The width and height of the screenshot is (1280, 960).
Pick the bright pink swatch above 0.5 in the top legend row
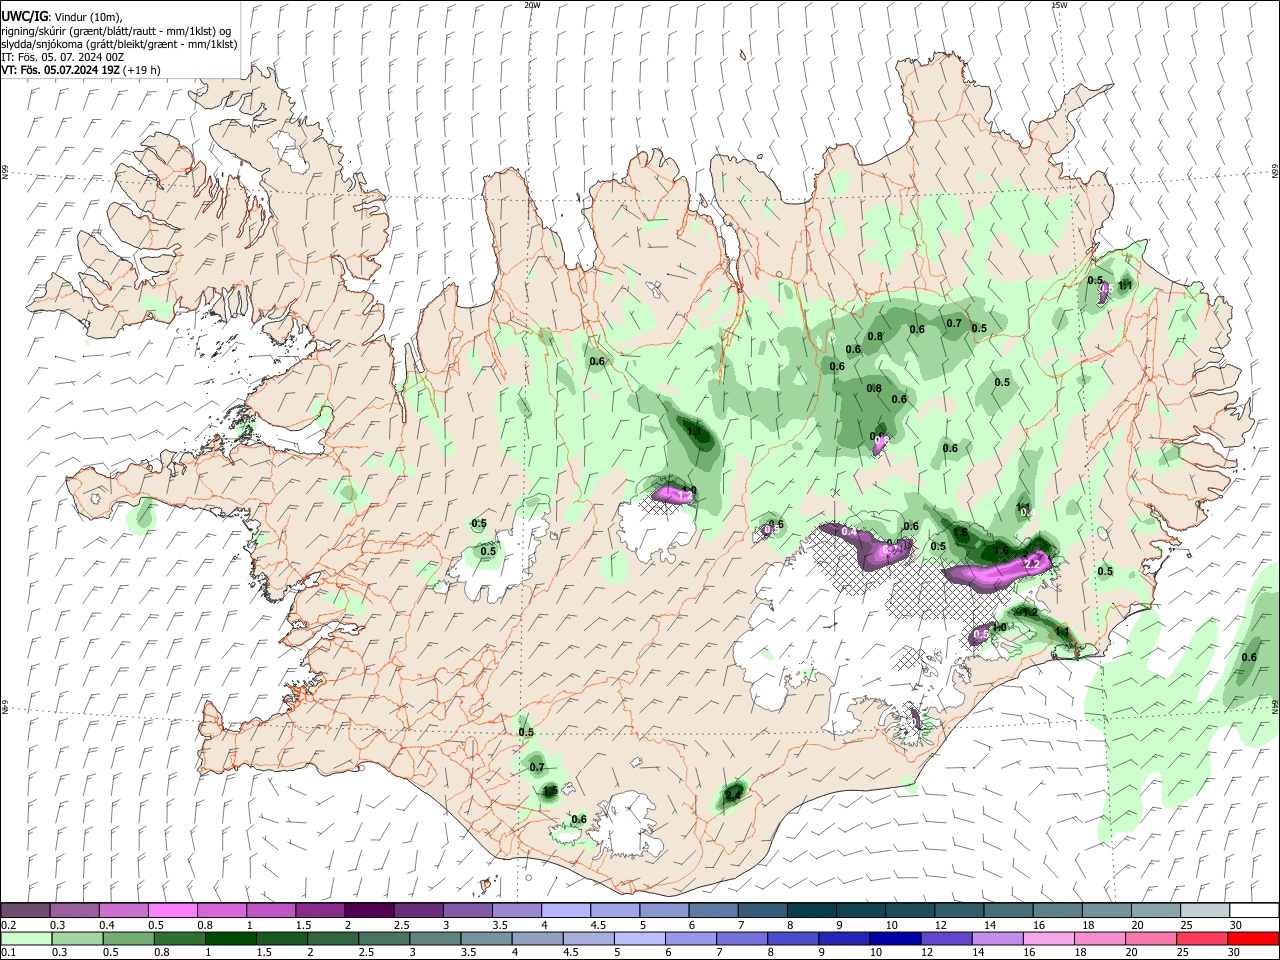(x=172, y=911)
